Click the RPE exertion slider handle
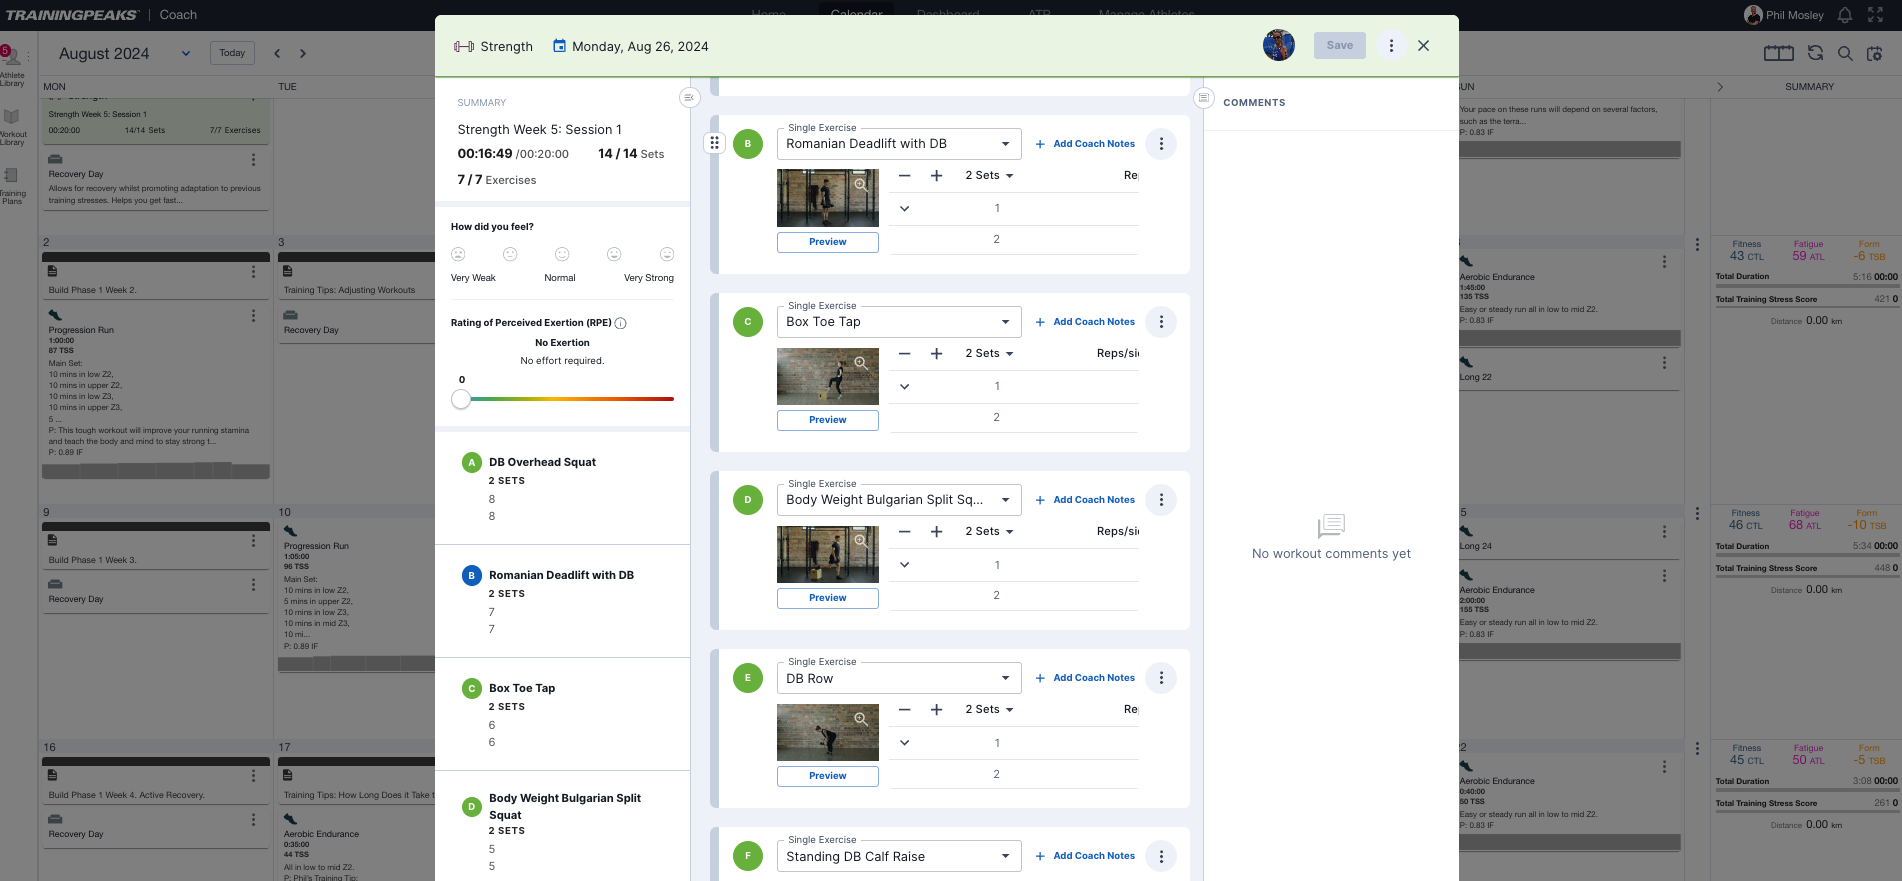1902x881 pixels. pyautogui.click(x=461, y=399)
